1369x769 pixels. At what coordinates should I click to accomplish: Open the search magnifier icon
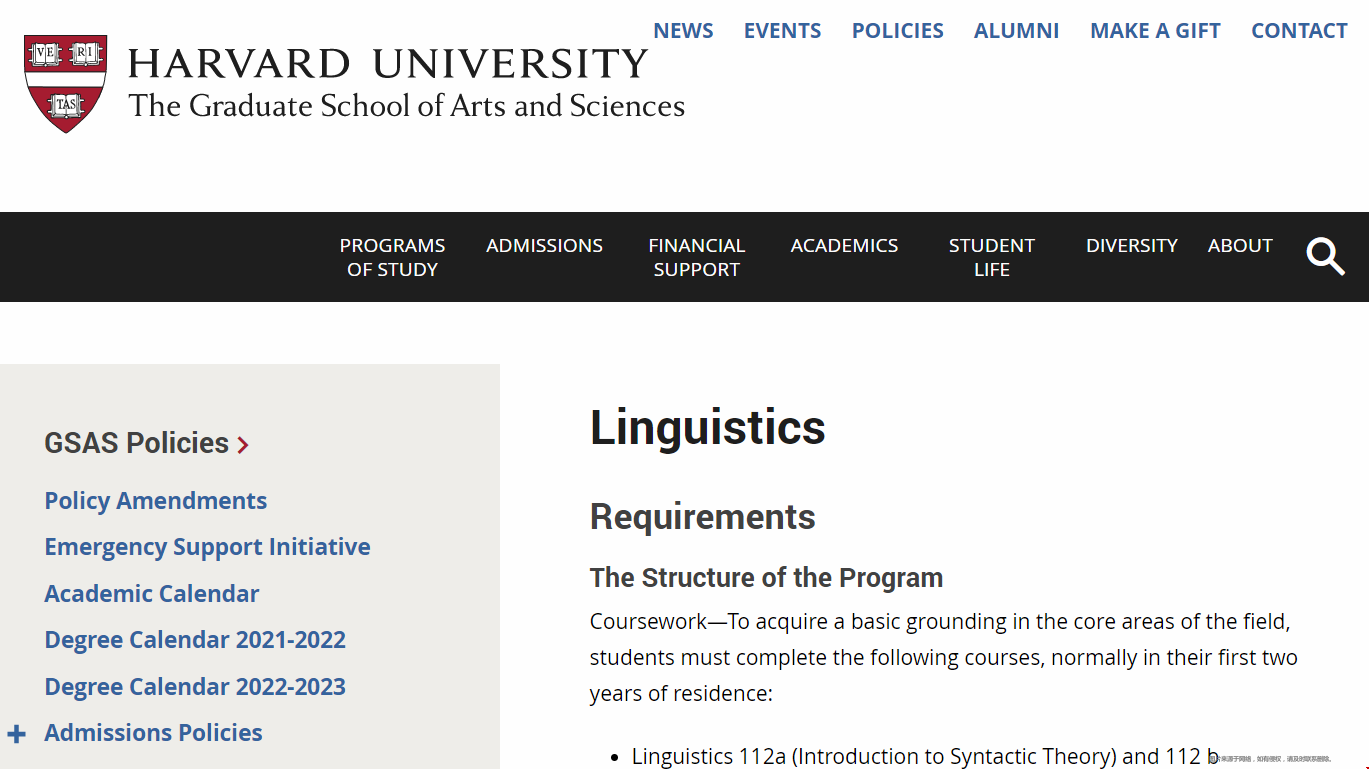tap(1325, 257)
